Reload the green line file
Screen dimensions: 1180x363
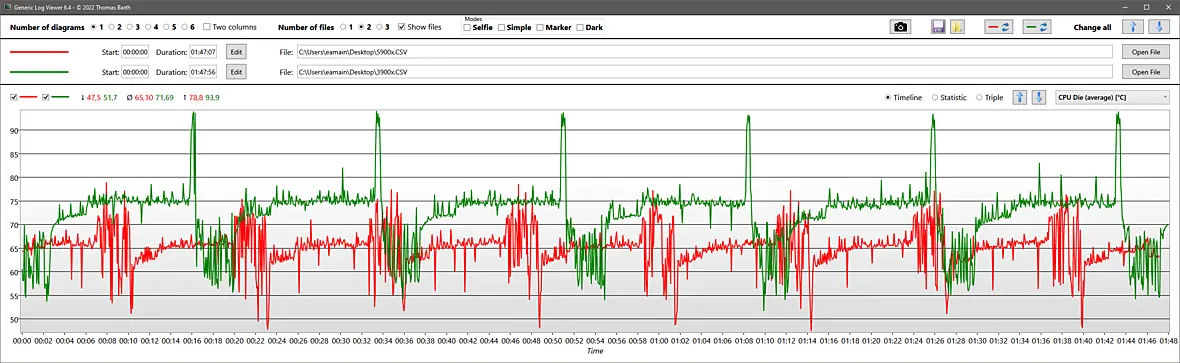(x=1037, y=27)
